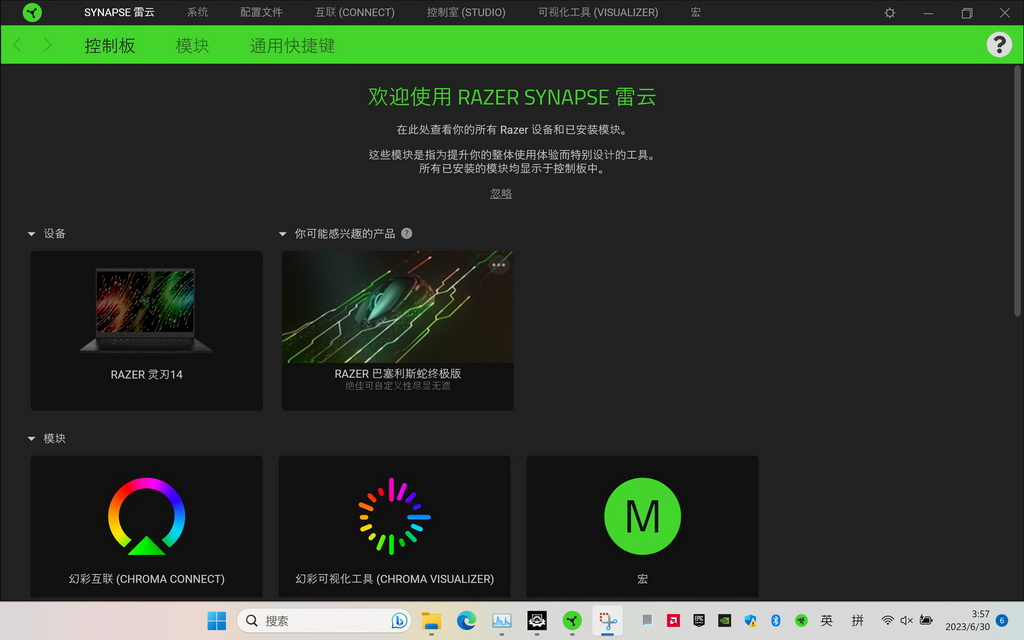Open Bing chat icon in the search box
This screenshot has width=1024, height=640.
tap(399, 620)
